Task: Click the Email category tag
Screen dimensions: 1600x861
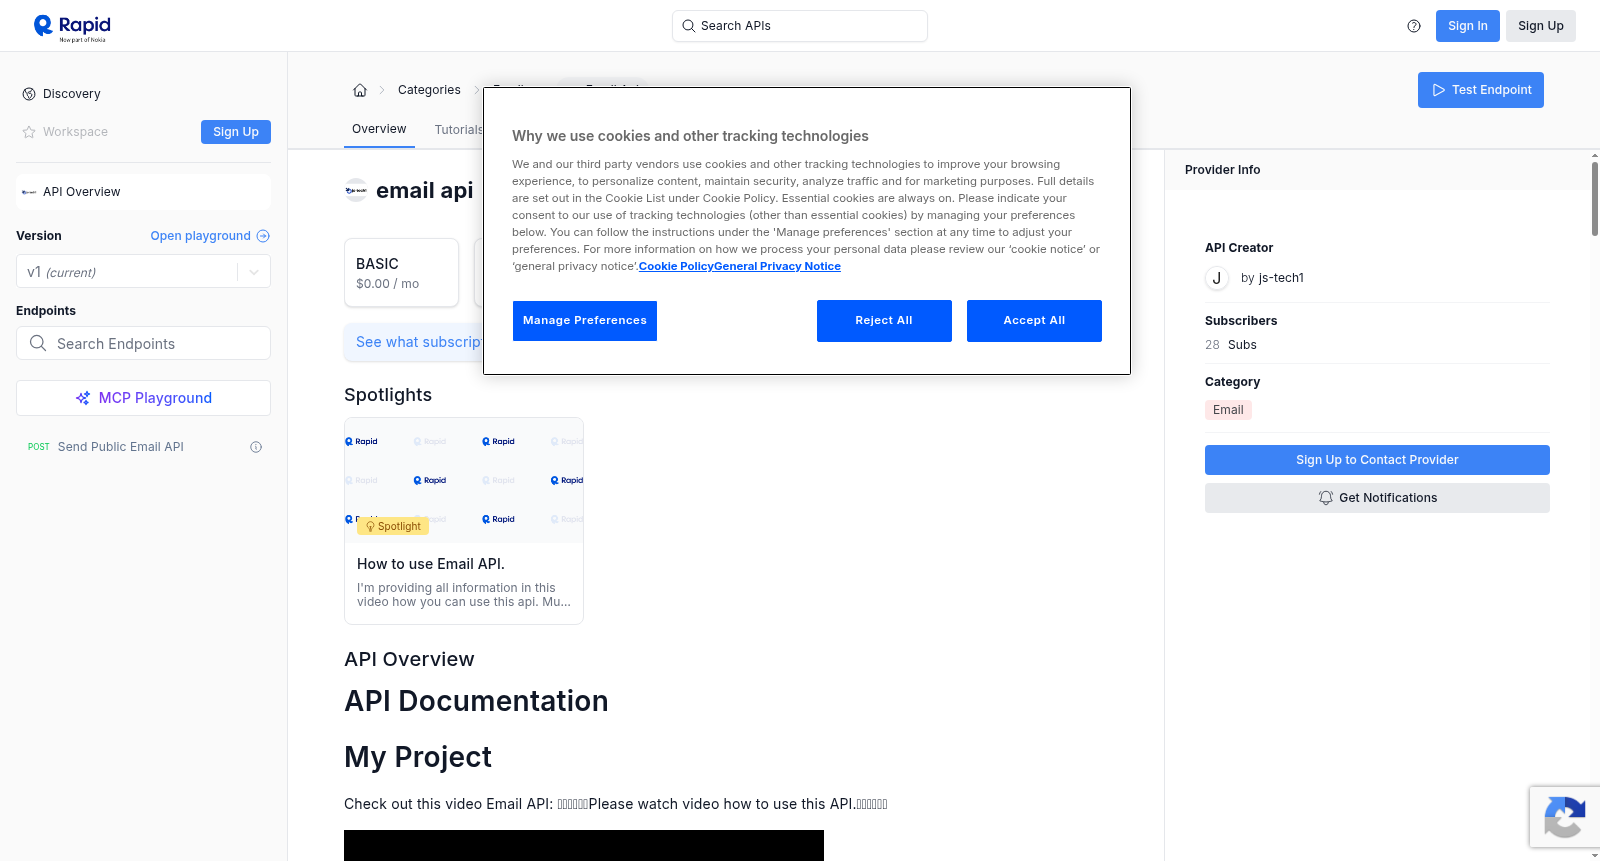Action: [1228, 410]
